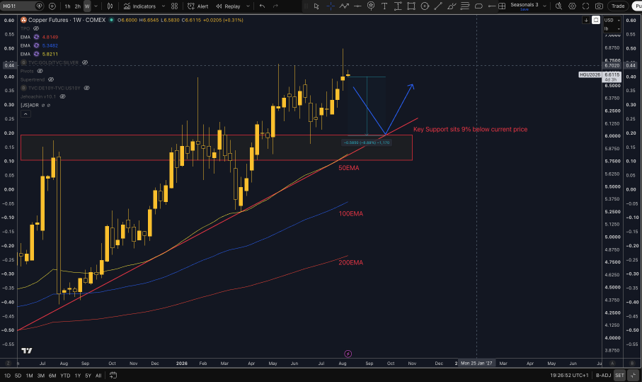The image size is (642, 382).
Task: Expand the timeframe interval dropdown
Action: point(96,6)
